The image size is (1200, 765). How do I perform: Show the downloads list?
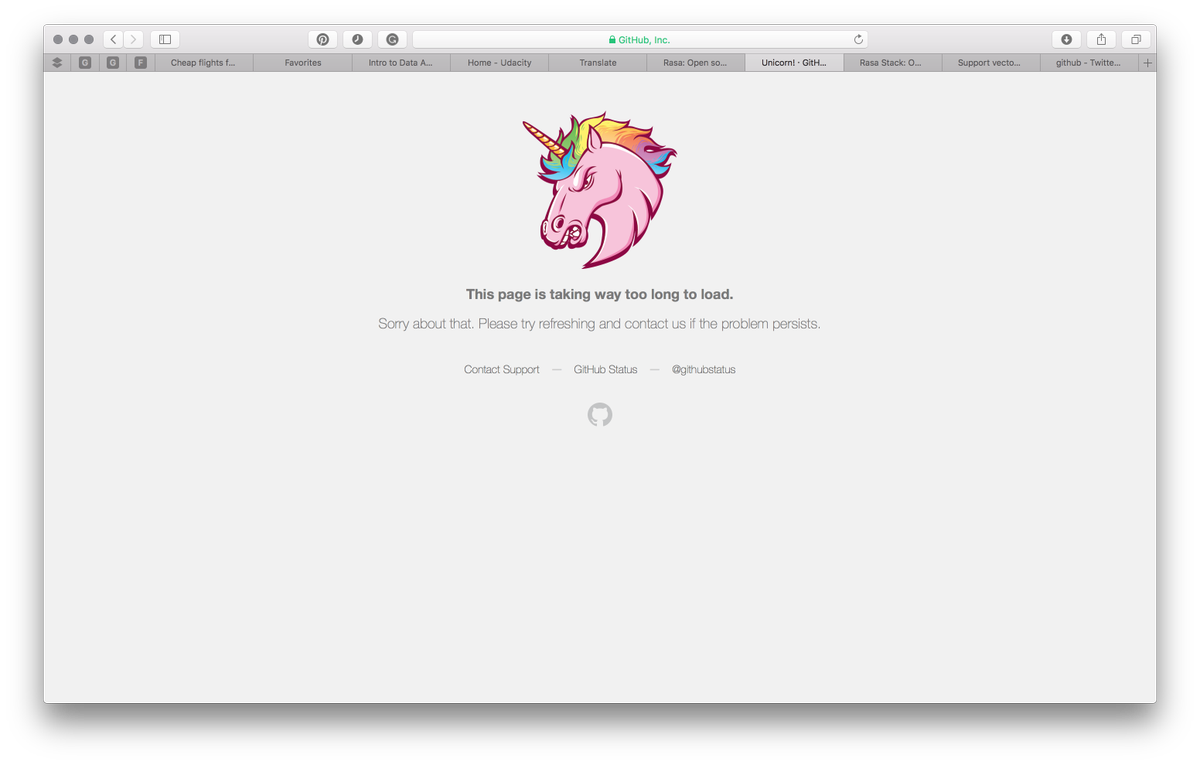tap(1066, 39)
